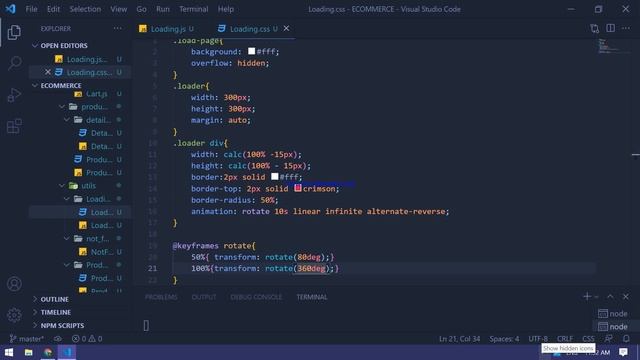Open the Manage gear icon
The image size is (640, 360).
[x=14, y=315]
